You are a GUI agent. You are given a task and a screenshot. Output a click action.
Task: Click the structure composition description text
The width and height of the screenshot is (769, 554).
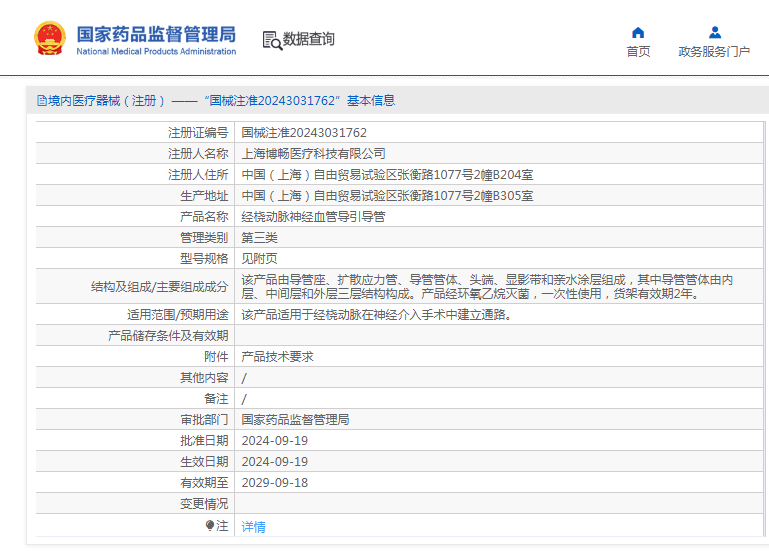(487, 287)
